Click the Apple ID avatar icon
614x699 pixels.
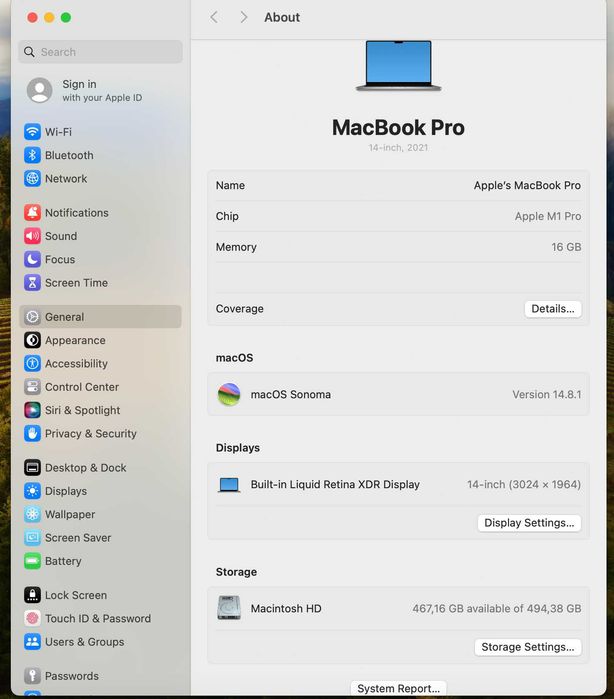[x=40, y=90]
